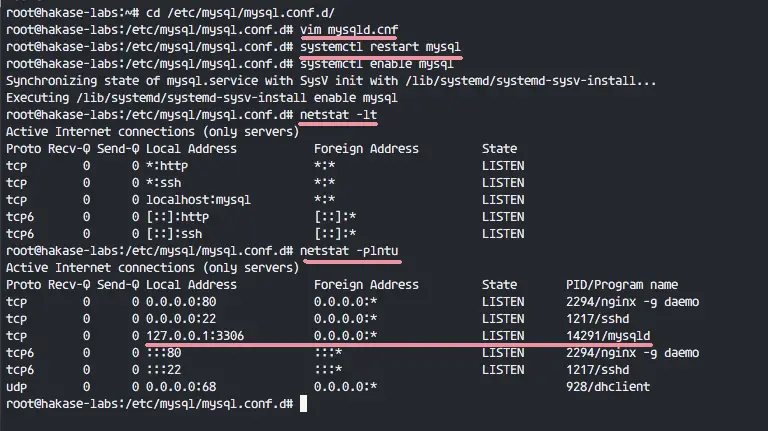Screen dimensions: 768x431
Task: Click the 'localhost:mysql' local address row
Action: tap(198, 200)
